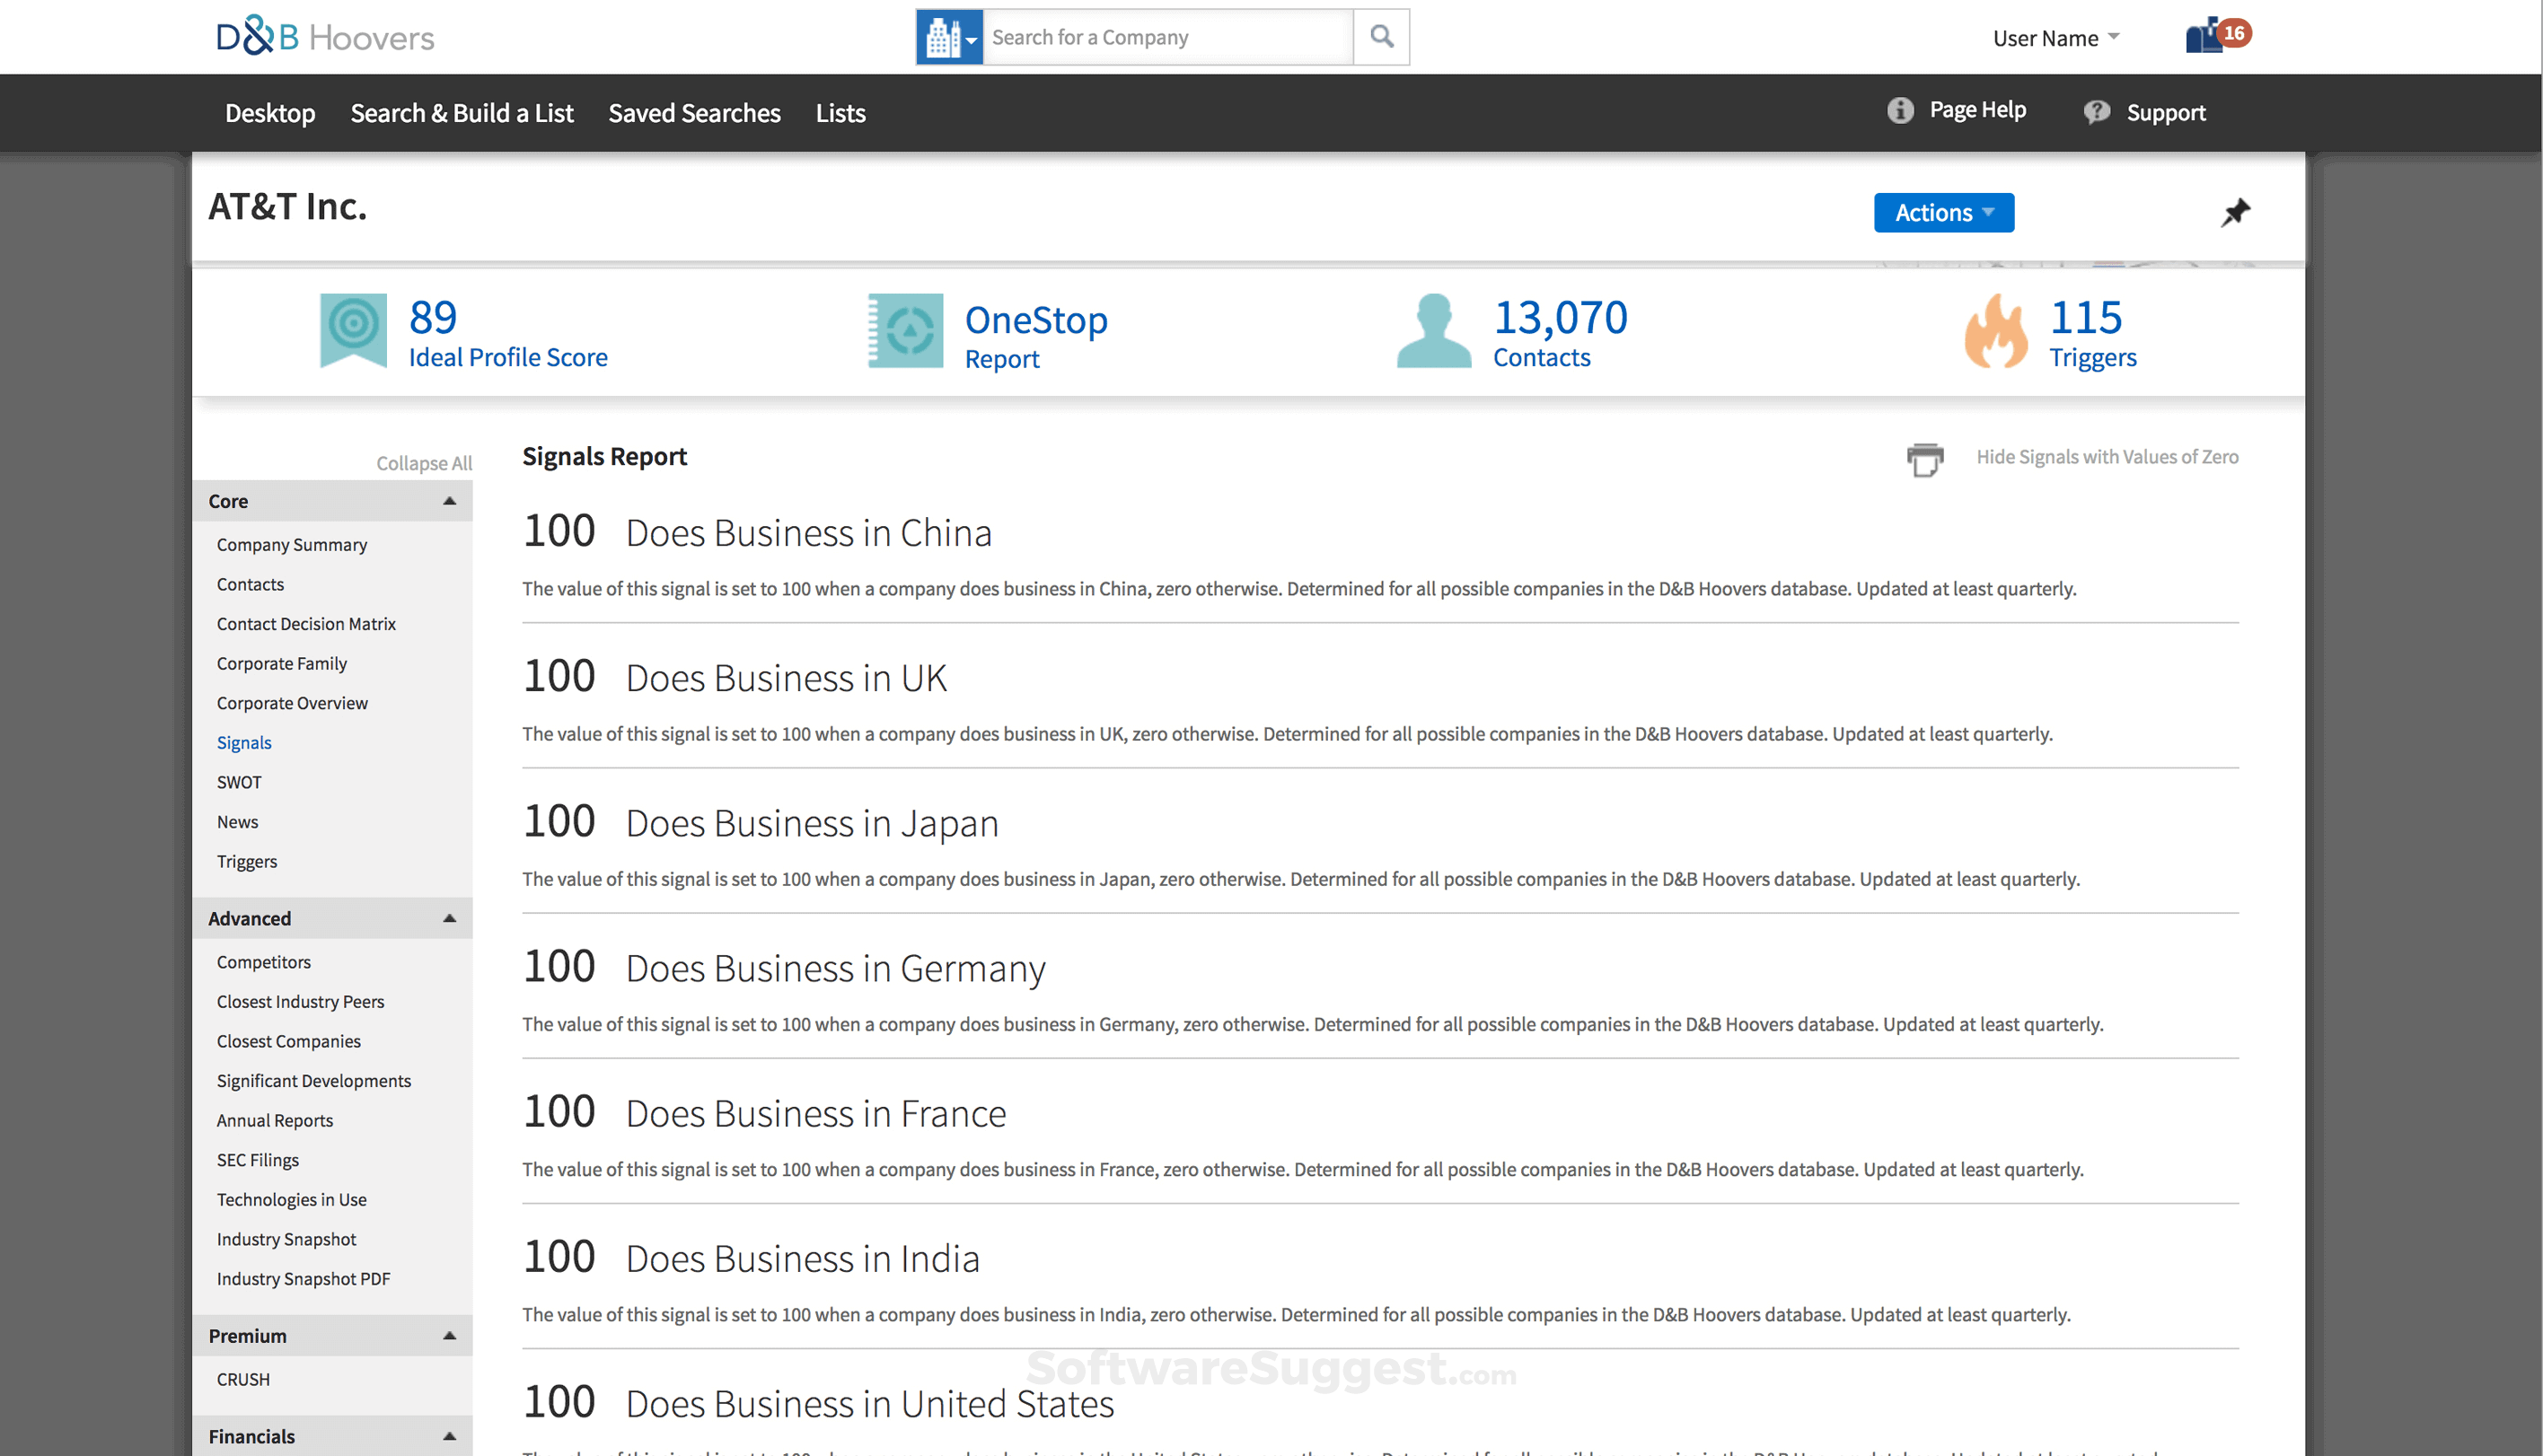Viewport: 2543px width, 1456px height.
Task: Collapse the Core section
Action: (447, 503)
